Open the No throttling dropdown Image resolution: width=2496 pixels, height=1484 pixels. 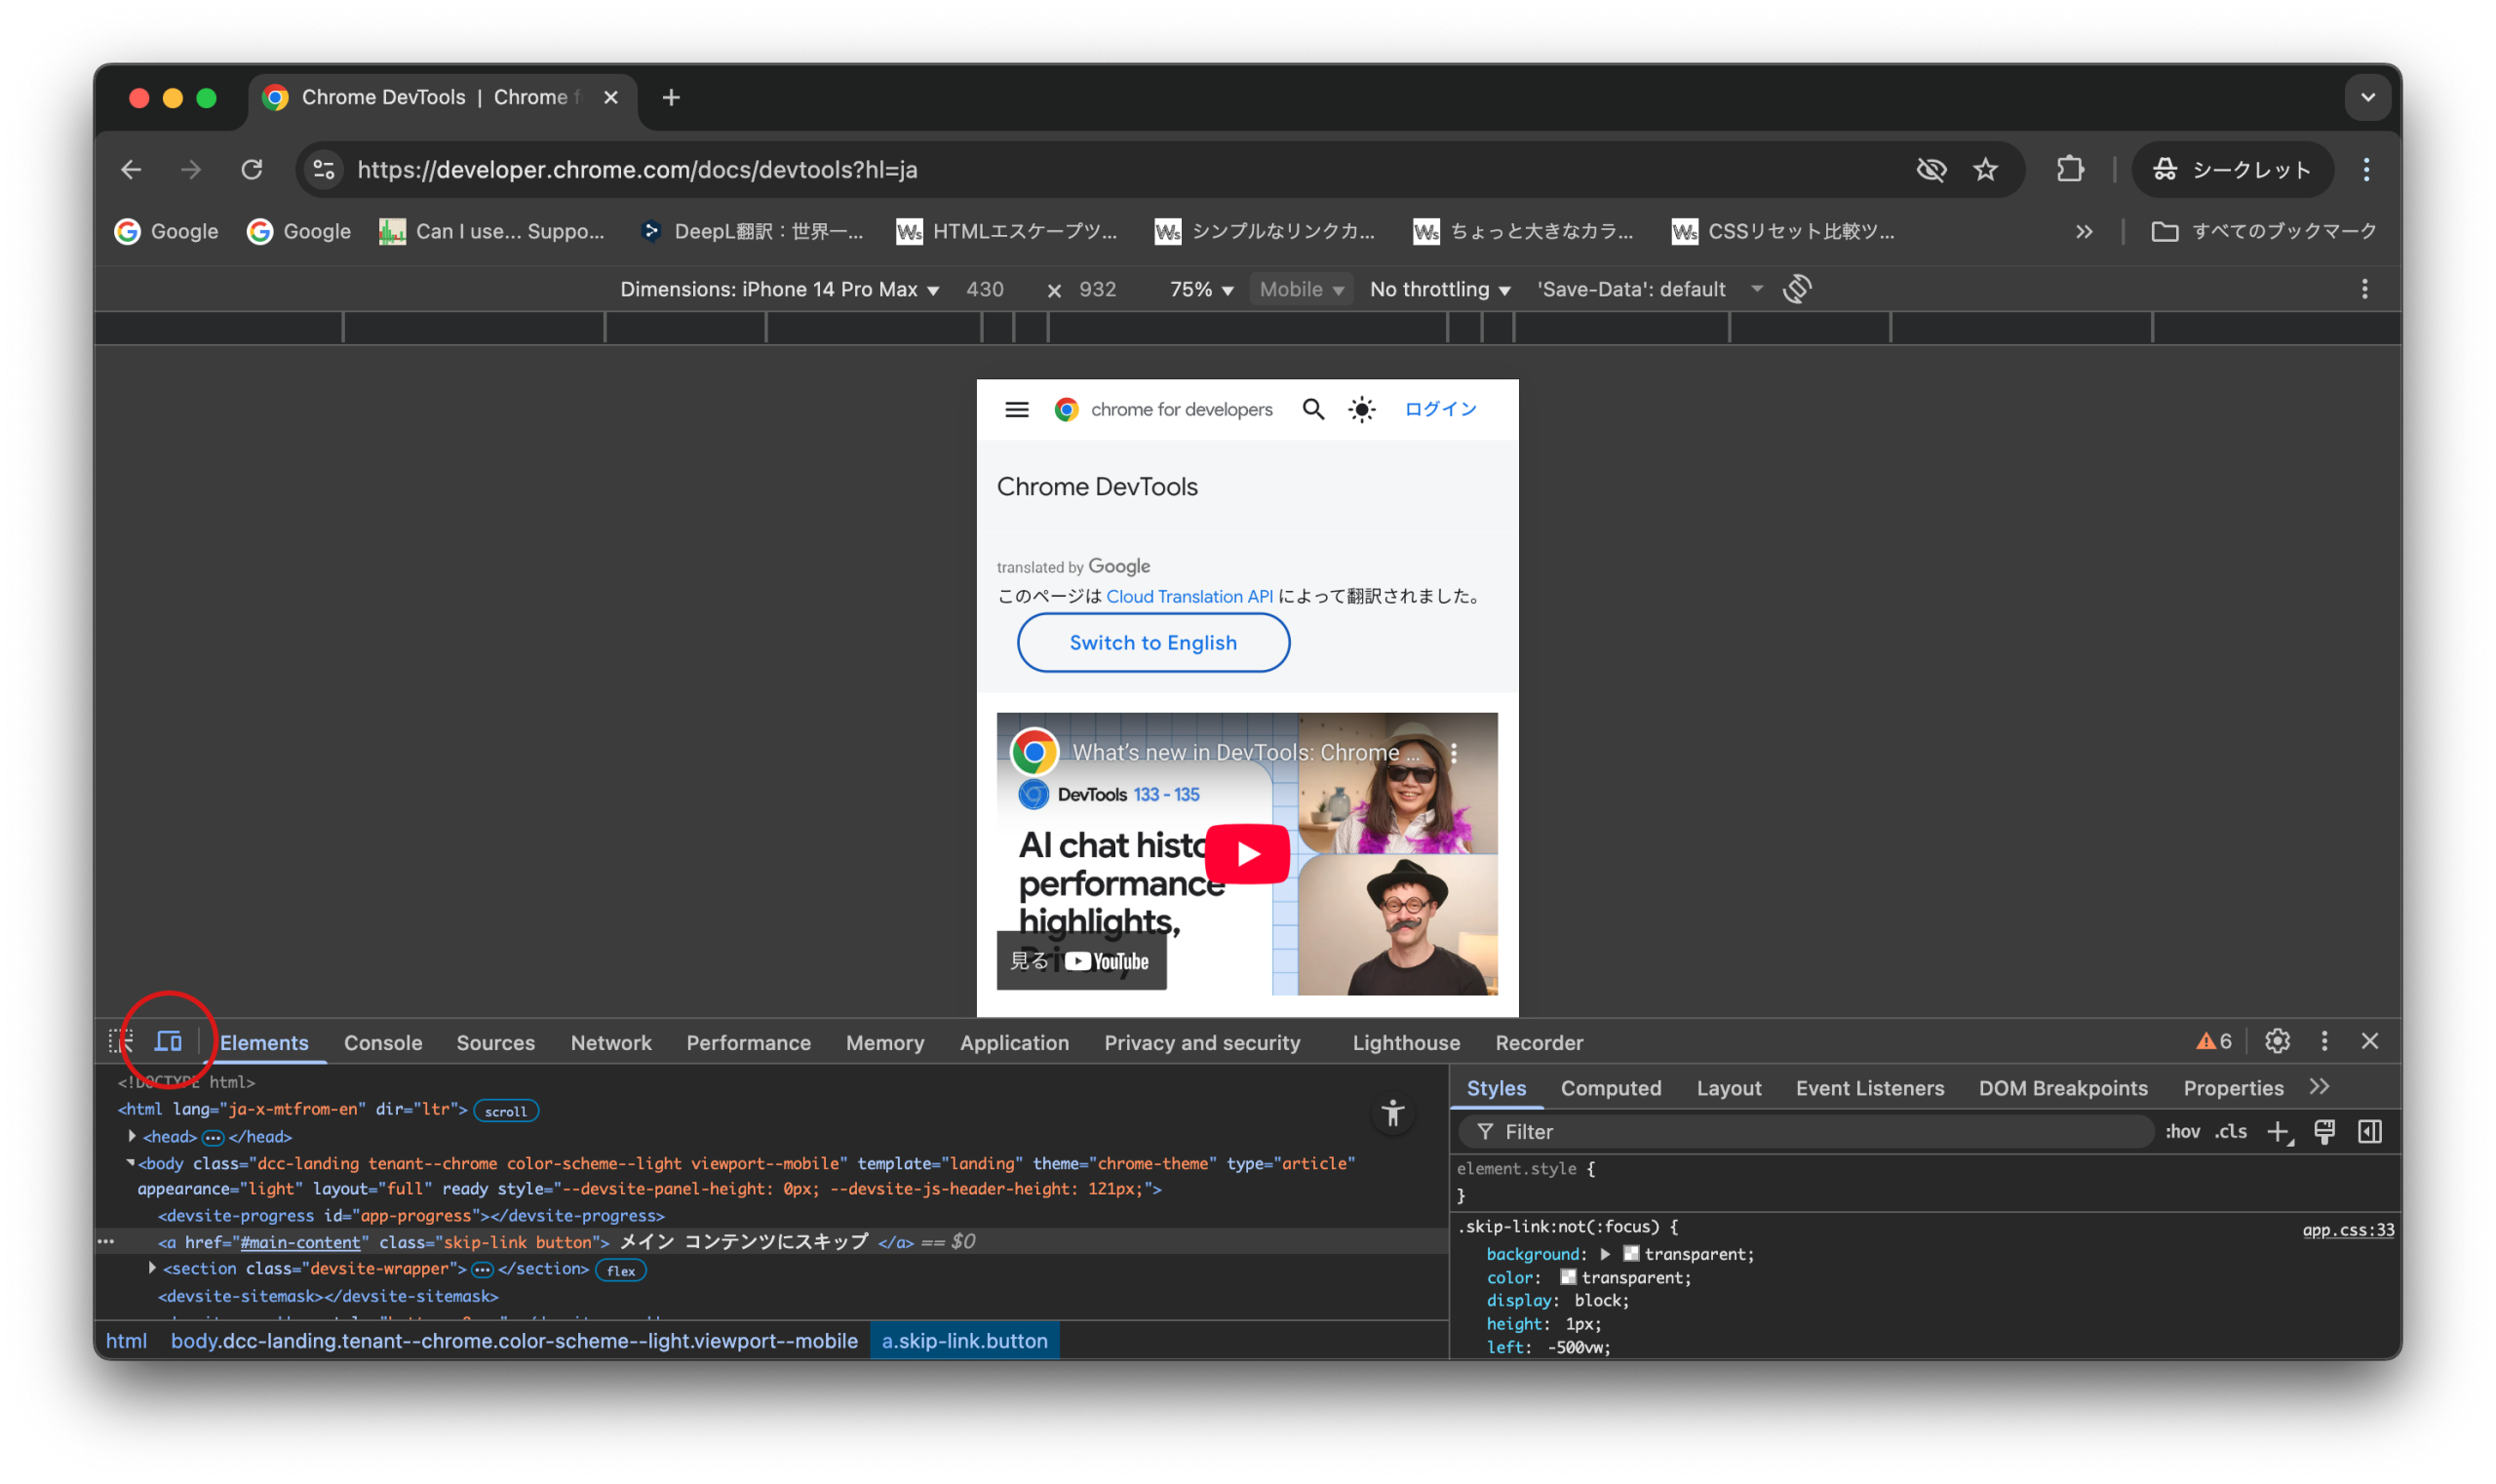tap(1439, 289)
